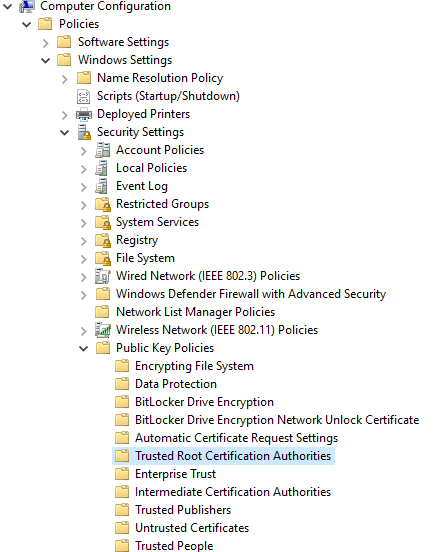Click the Name Resolution Policy folder icon
Screen dimensions: 444x552
83,78
